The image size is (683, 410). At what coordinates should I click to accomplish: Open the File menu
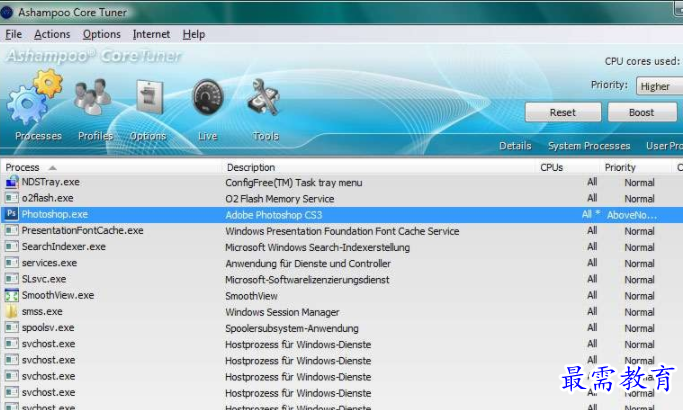(14, 34)
